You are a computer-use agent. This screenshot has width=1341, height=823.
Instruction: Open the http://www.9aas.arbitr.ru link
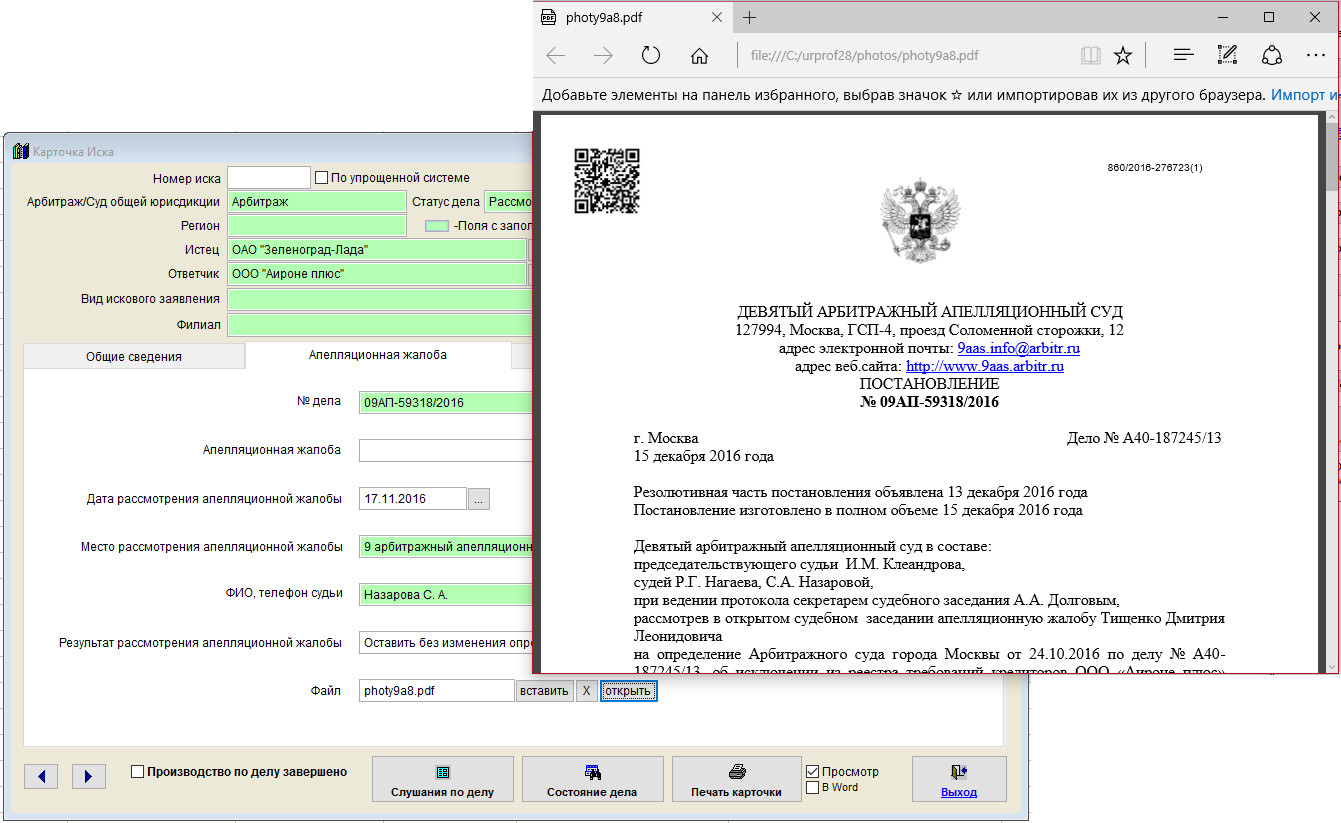(984, 366)
